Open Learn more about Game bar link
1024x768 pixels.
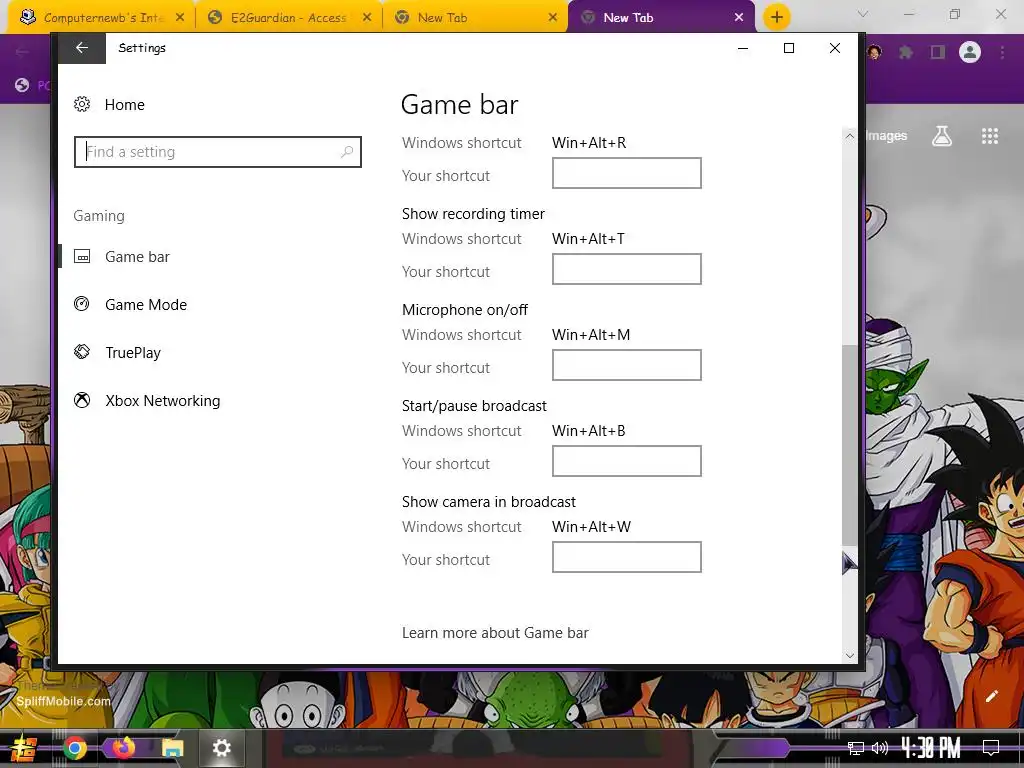click(495, 633)
